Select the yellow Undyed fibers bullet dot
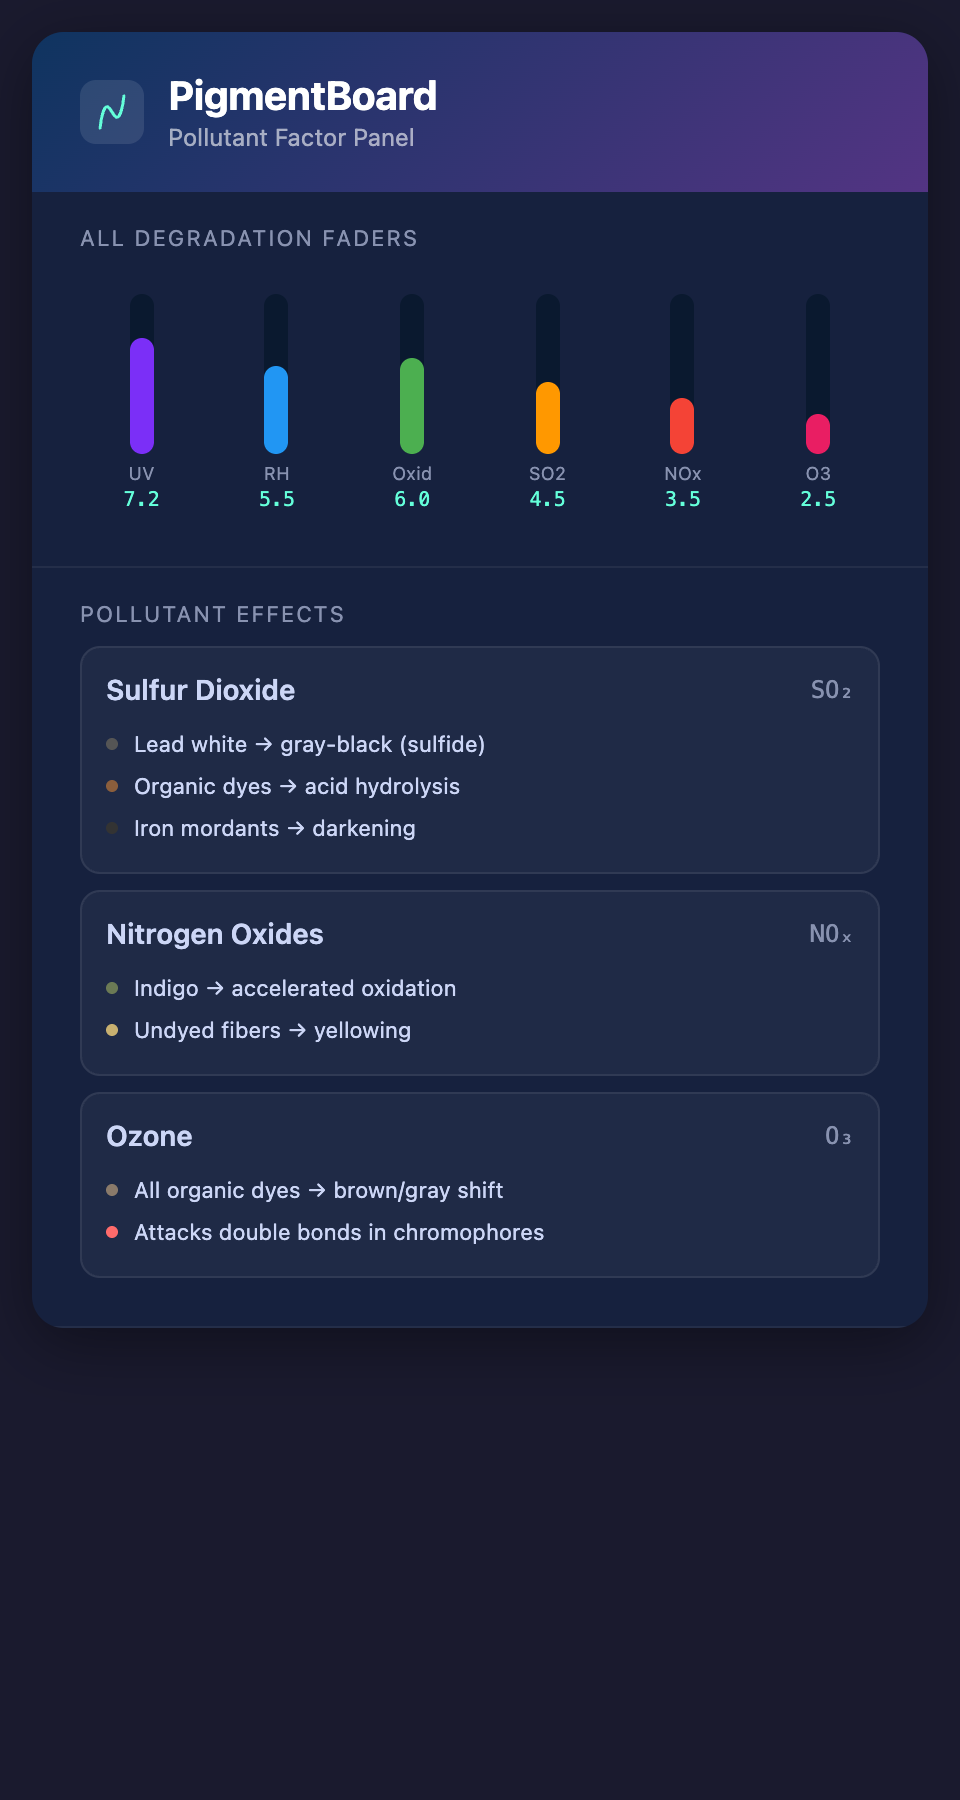The width and height of the screenshot is (960, 1800). (x=112, y=1030)
